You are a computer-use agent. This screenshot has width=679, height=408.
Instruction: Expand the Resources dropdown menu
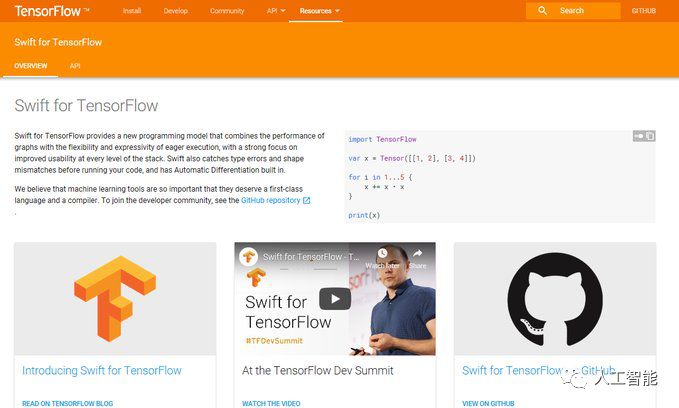pyautogui.click(x=320, y=11)
